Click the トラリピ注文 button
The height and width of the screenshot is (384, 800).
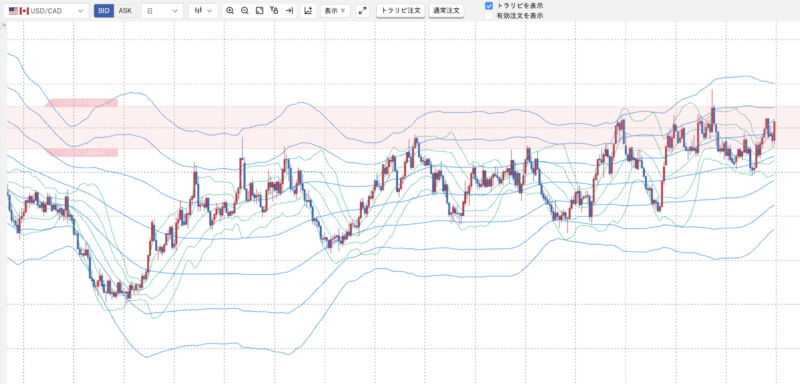(x=401, y=11)
